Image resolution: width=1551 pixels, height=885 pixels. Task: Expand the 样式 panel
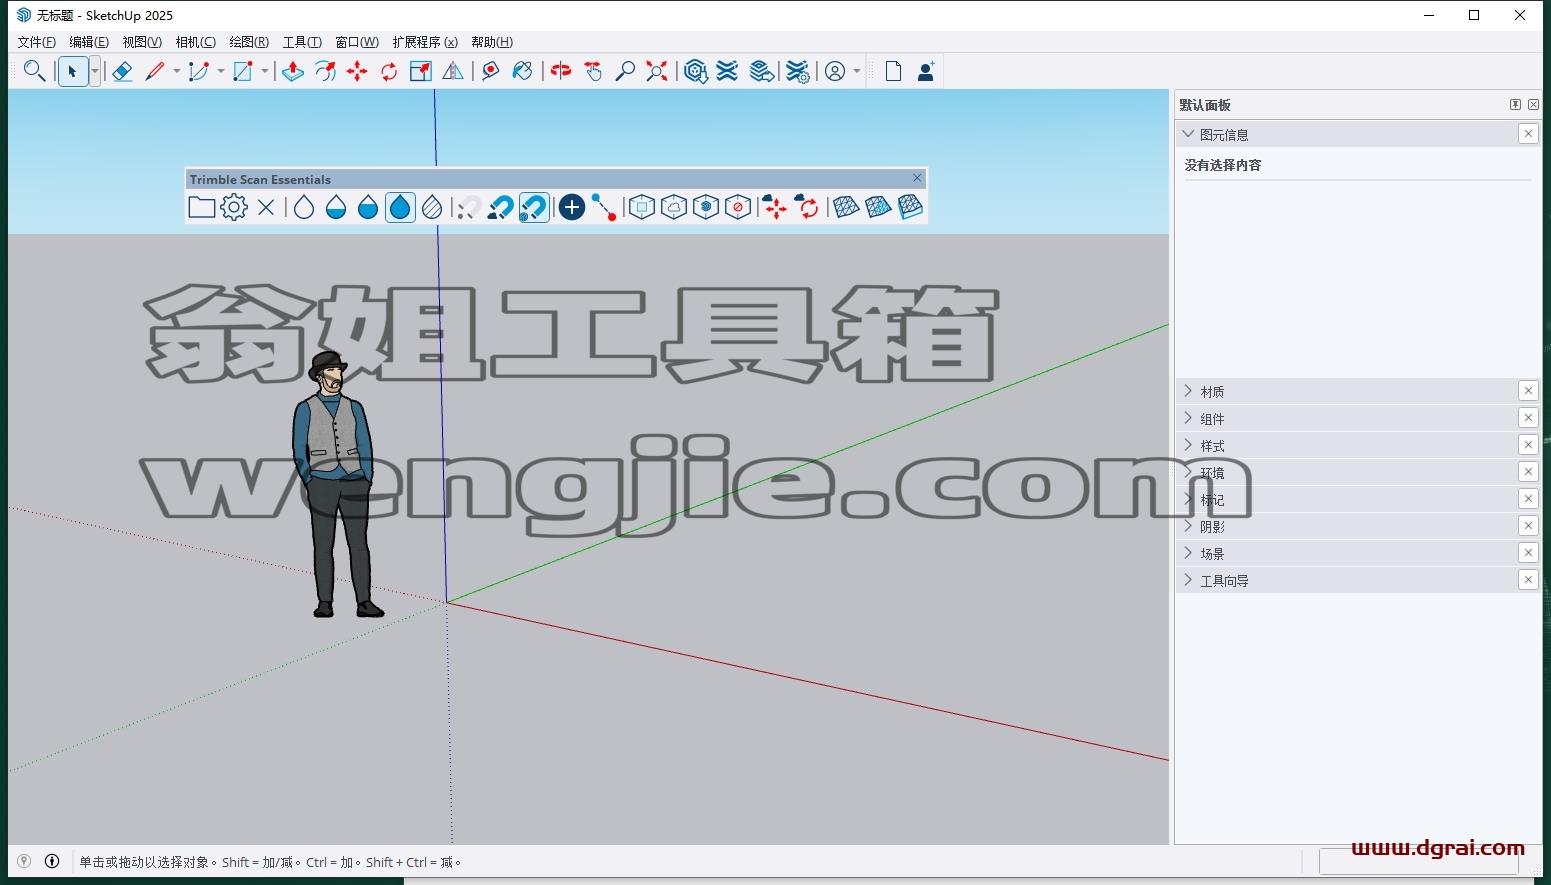[x=1188, y=445]
